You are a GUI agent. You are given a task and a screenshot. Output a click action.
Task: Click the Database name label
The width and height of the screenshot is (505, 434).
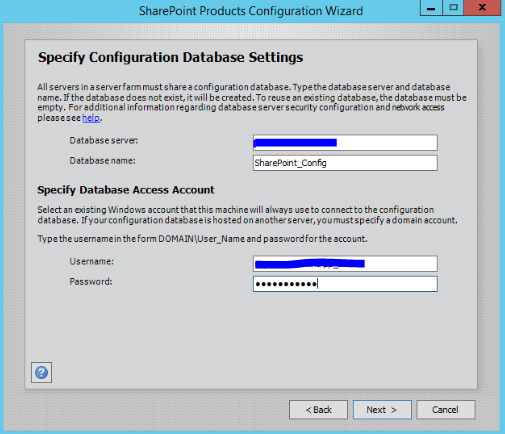[102, 161]
